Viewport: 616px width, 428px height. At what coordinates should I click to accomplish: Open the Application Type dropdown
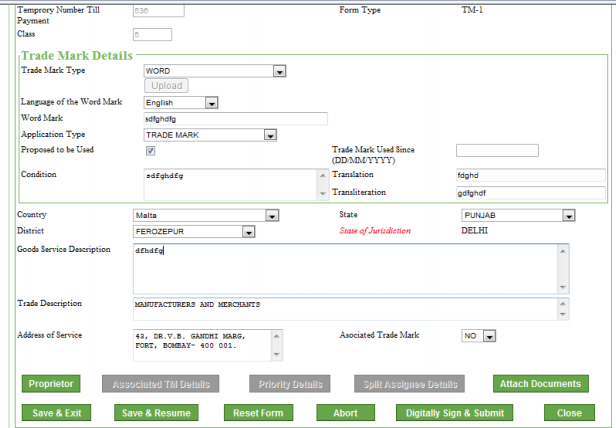pyautogui.click(x=210, y=135)
